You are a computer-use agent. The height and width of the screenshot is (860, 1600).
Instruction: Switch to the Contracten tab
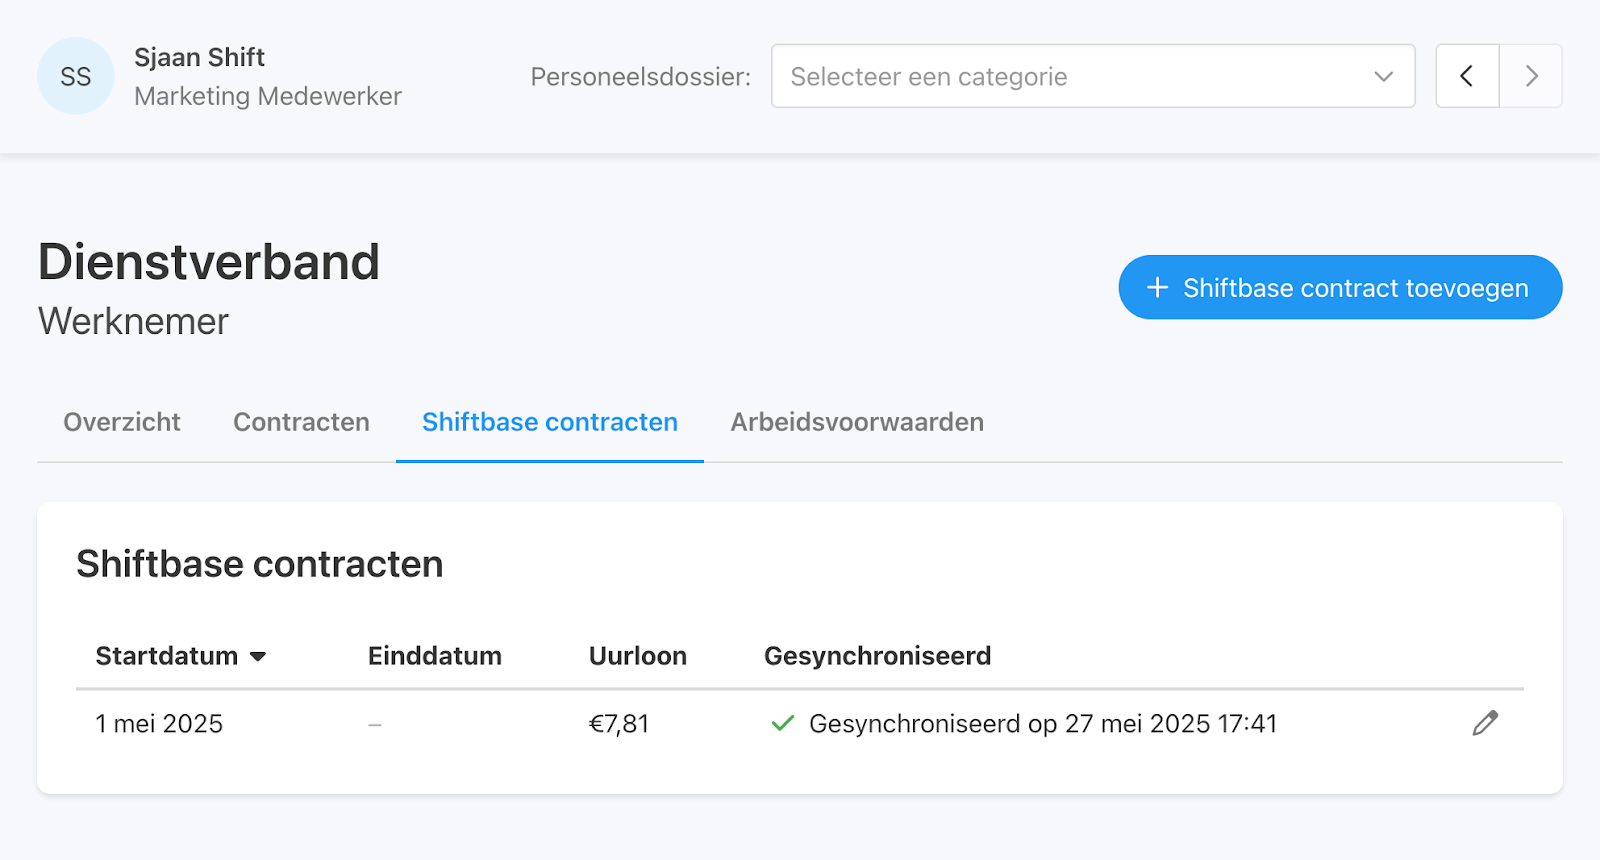click(301, 422)
